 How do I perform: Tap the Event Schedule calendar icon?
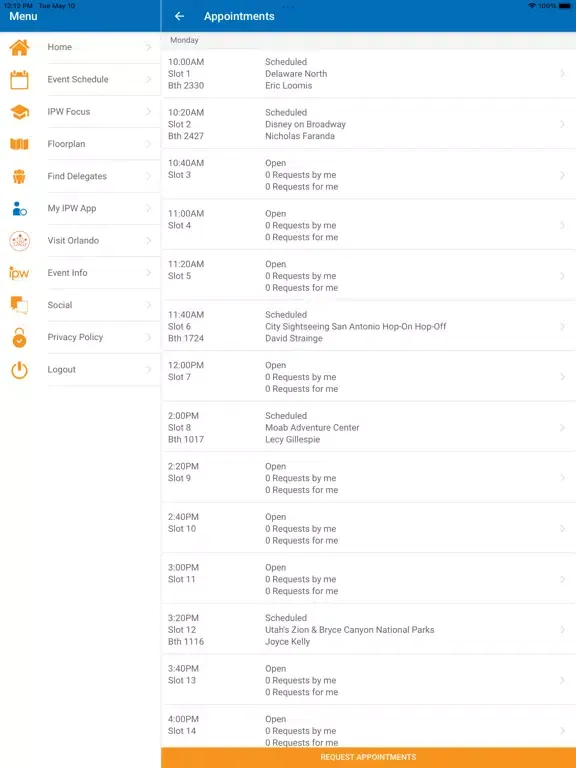click(19, 80)
